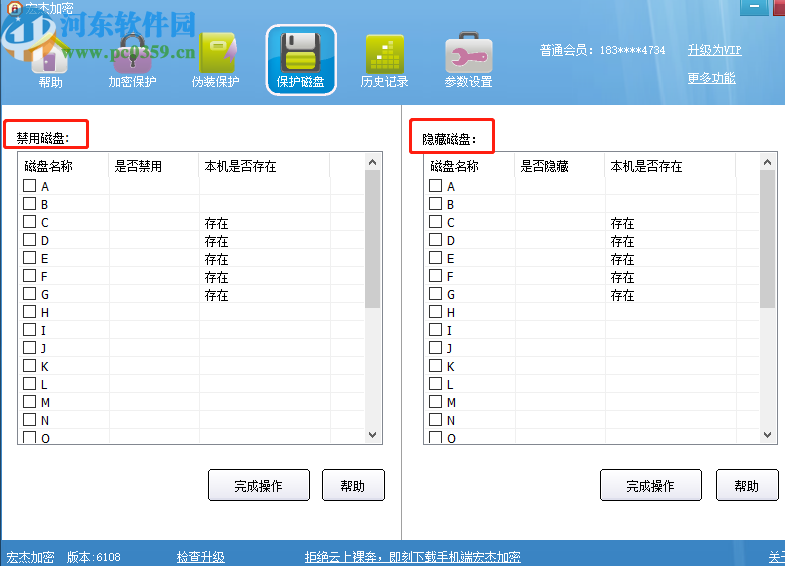Check disk E in 隐藏磁盘 list
This screenshot has width=785, height=566.
pyautogui.click(x=436, y=258)
